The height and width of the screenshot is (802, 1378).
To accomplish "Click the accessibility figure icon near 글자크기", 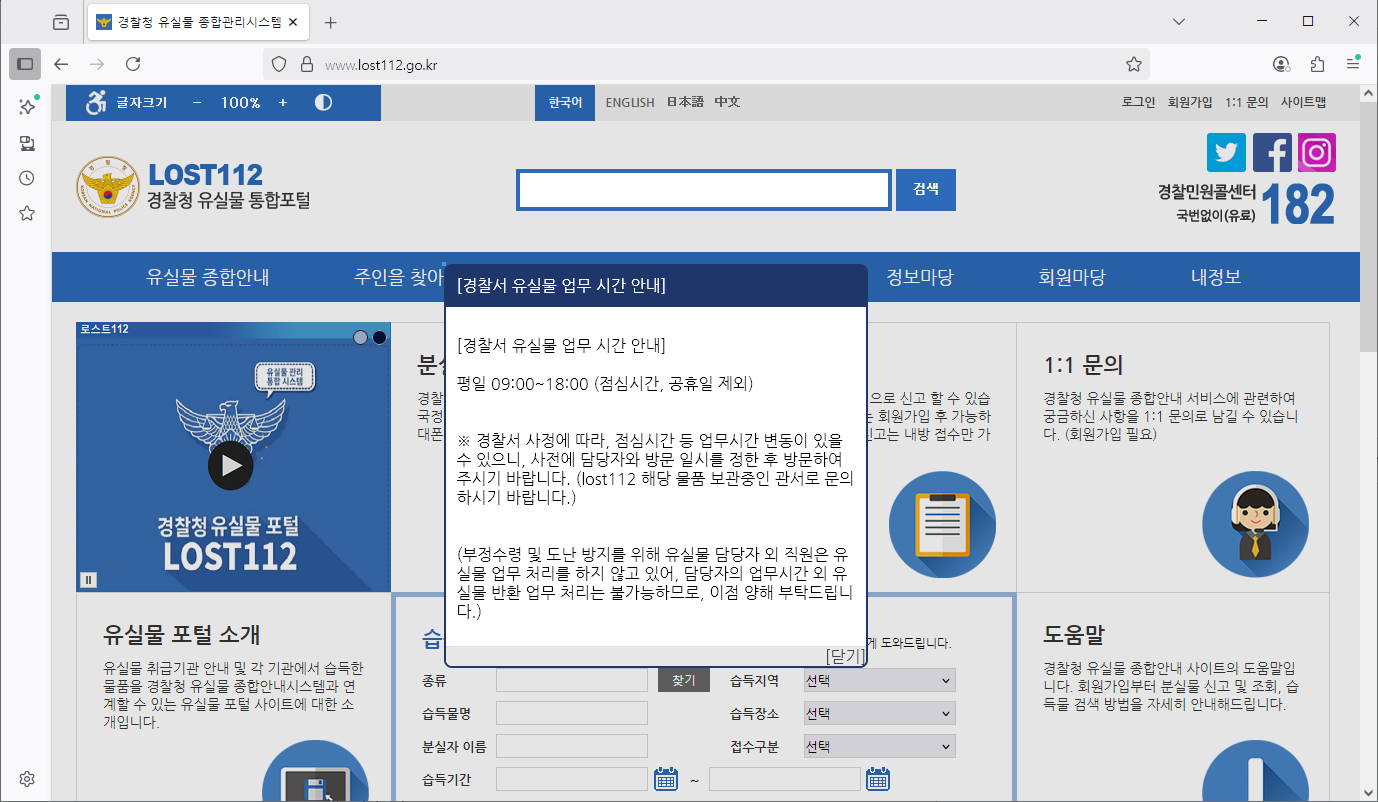I will [93, 101].
